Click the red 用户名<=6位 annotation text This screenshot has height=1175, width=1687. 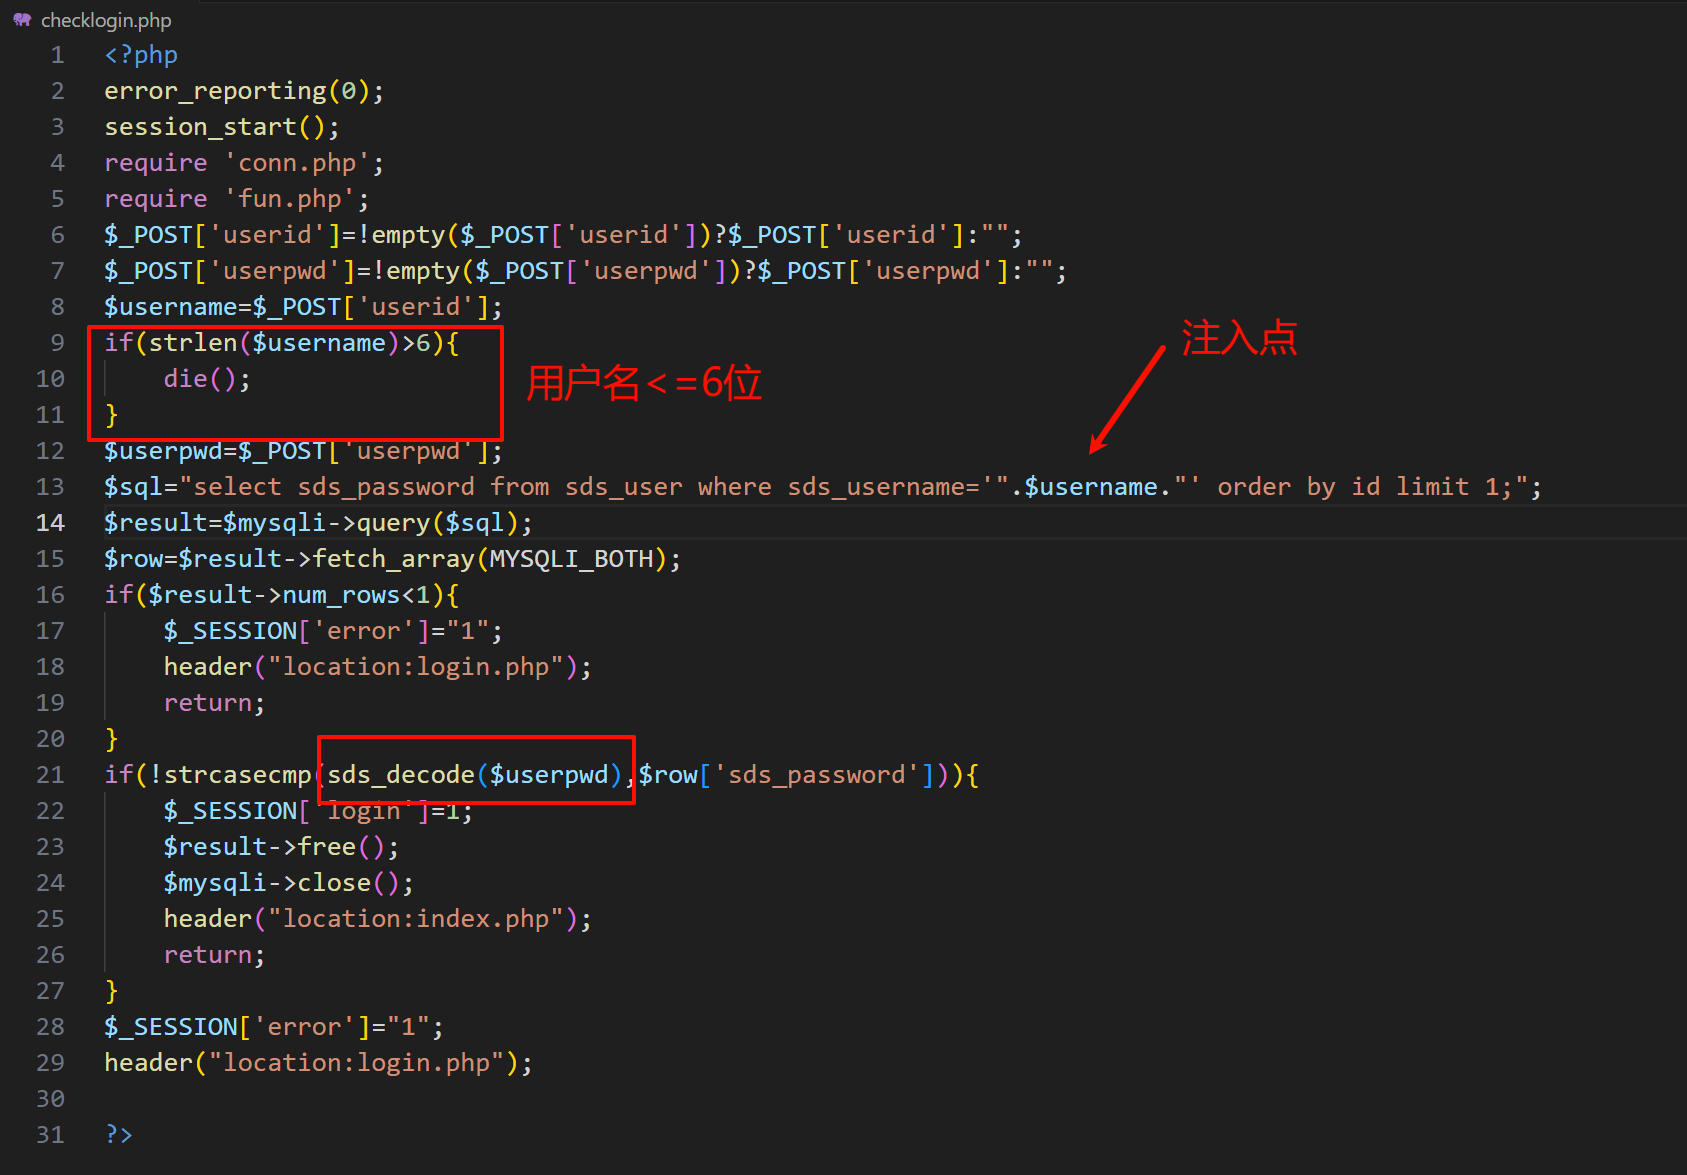(x=644, y=383)
